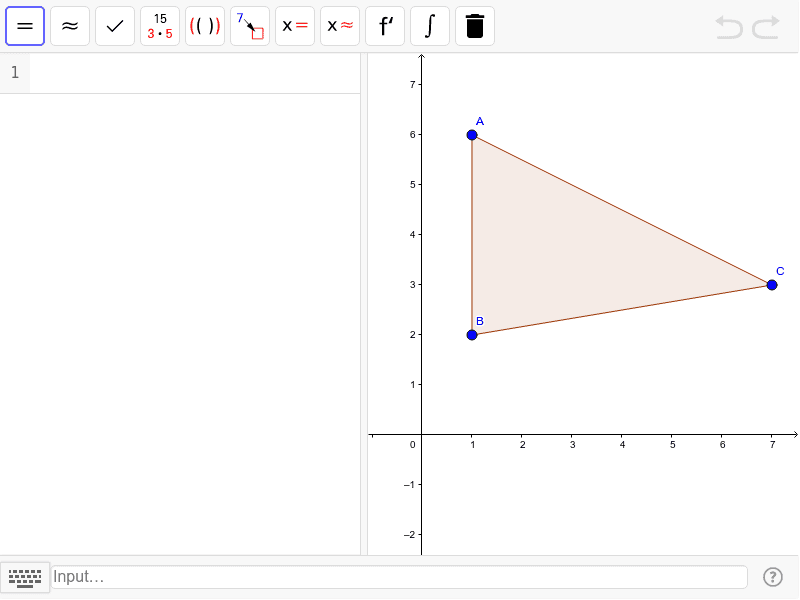Click the label A near the top vertex
Image resolution: width=800 pixels, height=600 pixels.
pyautogui.click(x=480, y=121)
